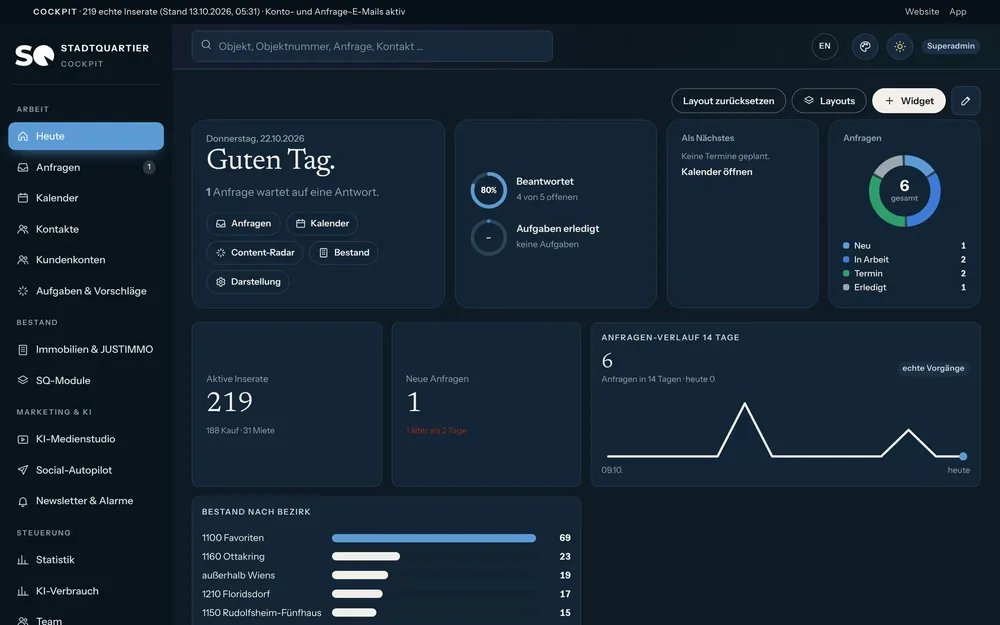This screenshot has width=1000, height=625.
Task: Click the color palette theme icon
Action: click(x=865, y=47)
